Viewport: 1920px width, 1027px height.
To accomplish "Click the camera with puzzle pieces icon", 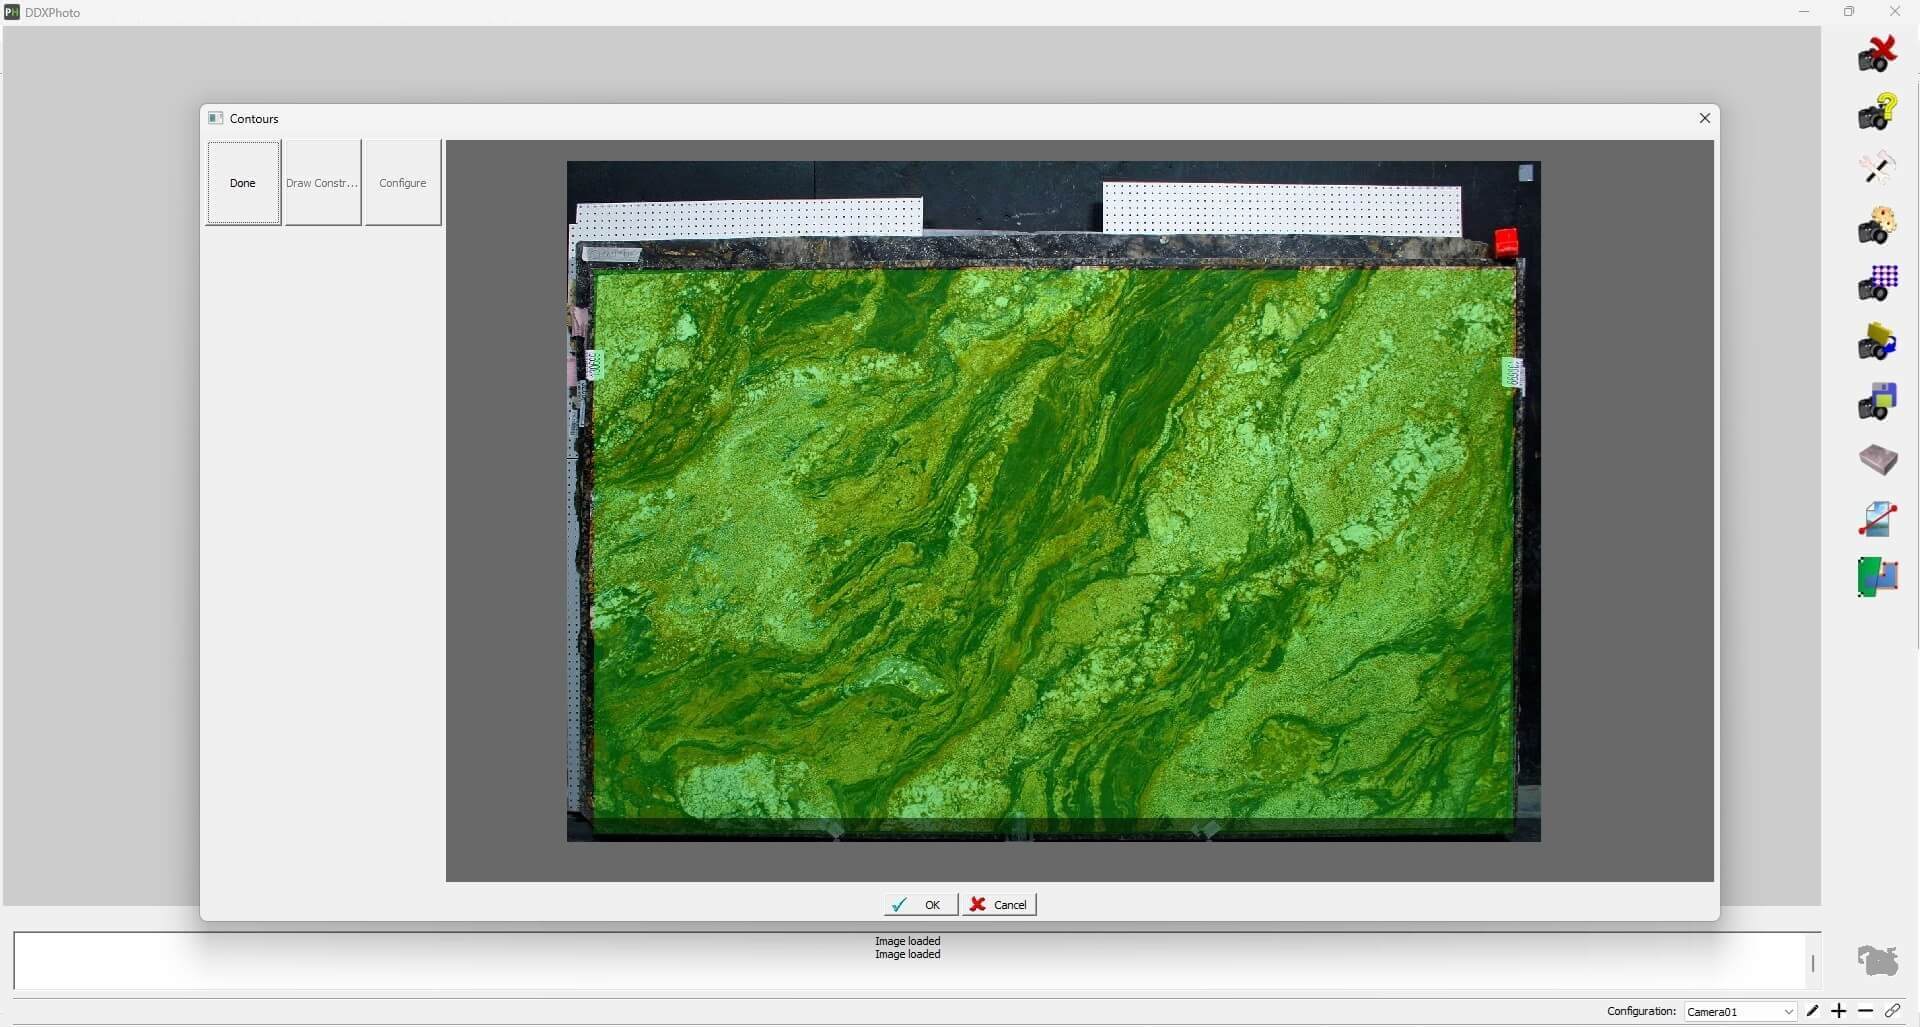I will coord(1877,226).
